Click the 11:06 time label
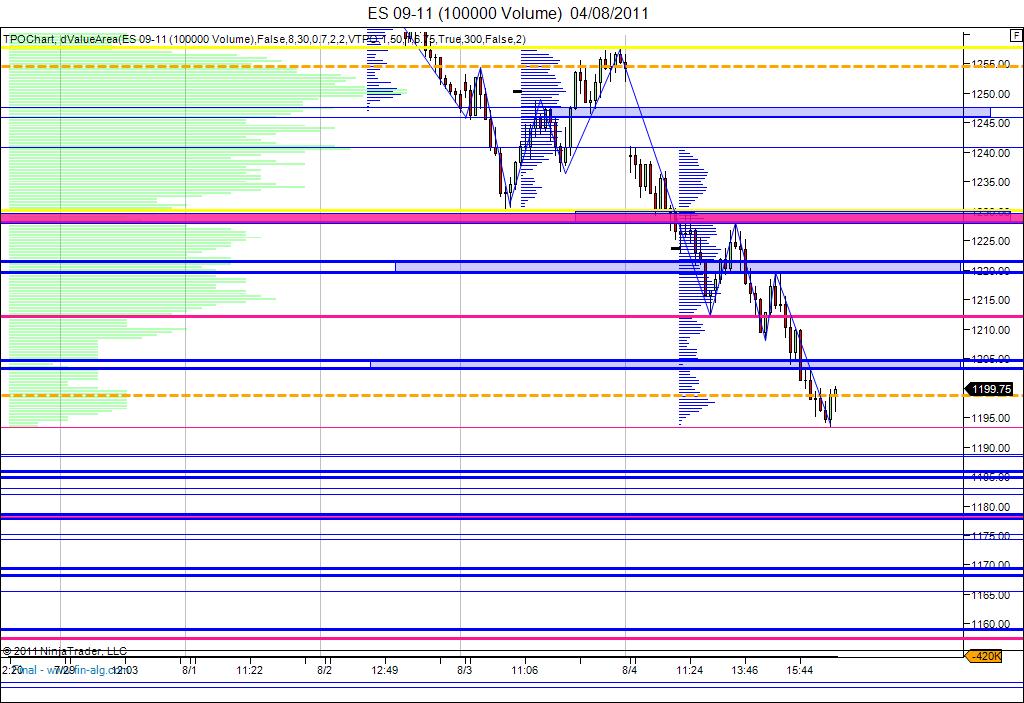 pyautogui.click(x=524, y=670)
